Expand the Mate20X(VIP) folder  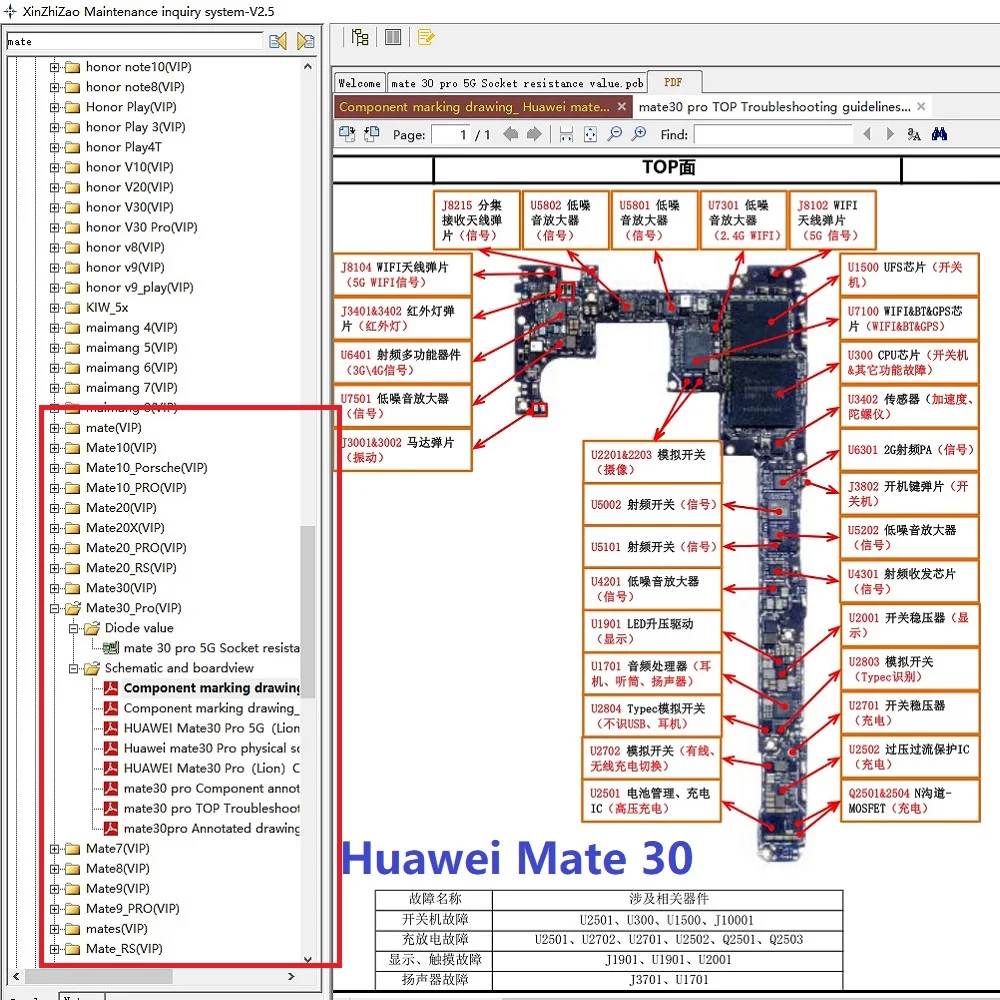[x=54, y=528]
